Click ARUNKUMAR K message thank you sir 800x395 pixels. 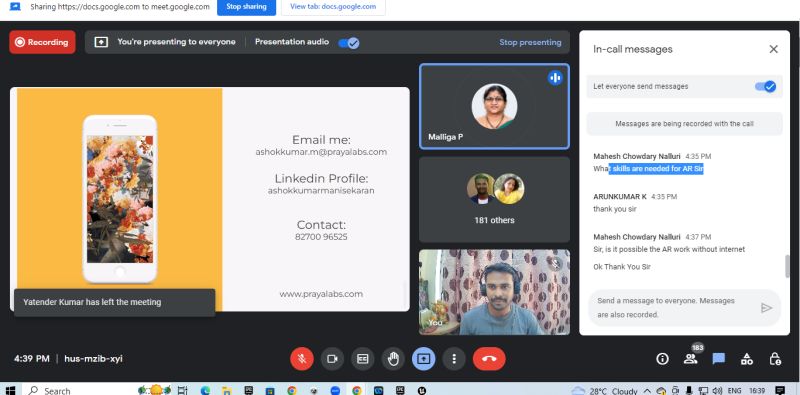click(x=614, y=209)
